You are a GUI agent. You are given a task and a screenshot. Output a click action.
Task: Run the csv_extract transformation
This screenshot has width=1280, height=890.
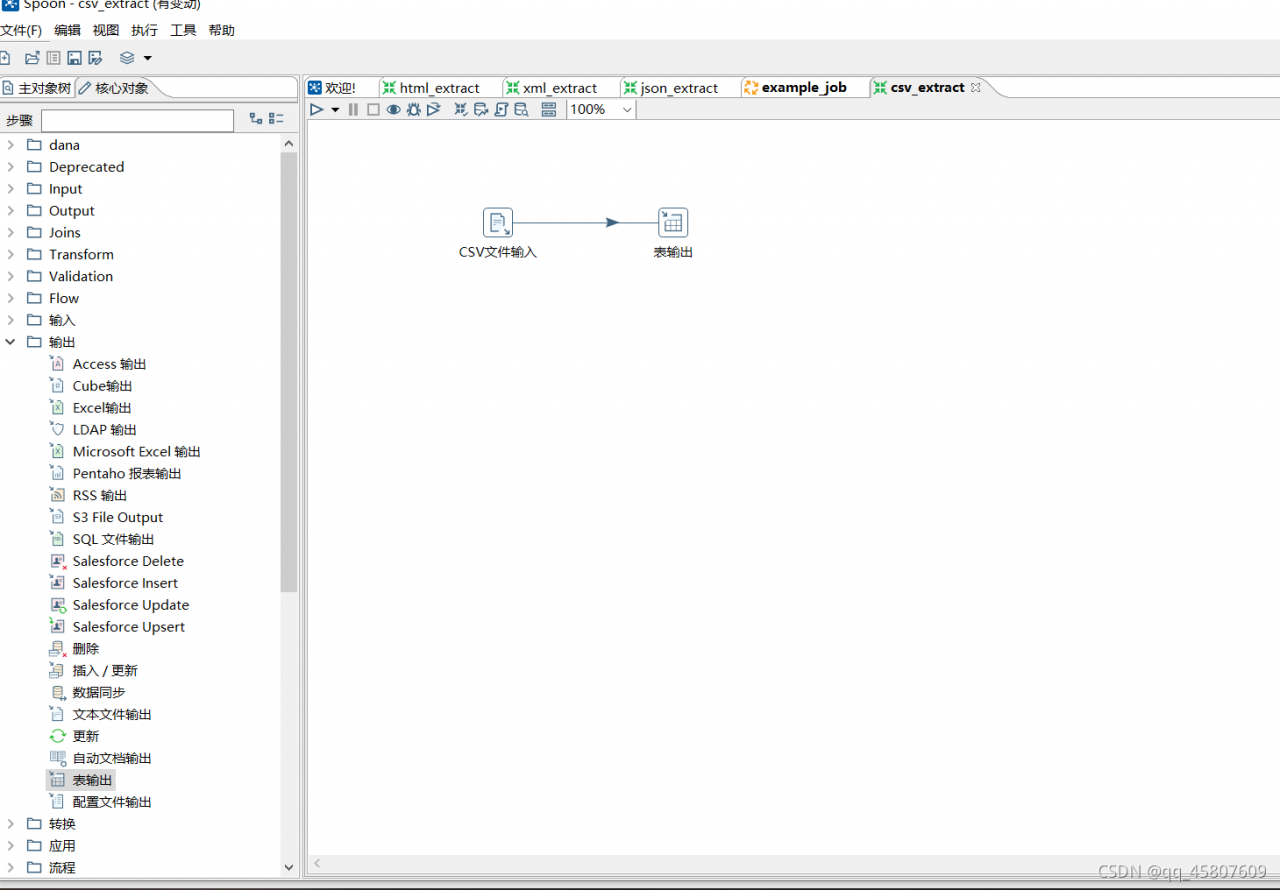tap(316, 109)
